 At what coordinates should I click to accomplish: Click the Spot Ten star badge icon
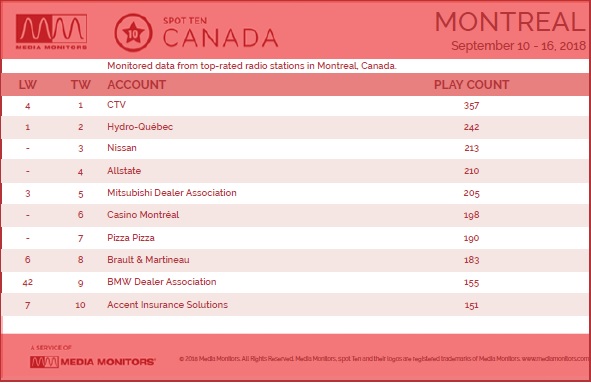[133, 33]
